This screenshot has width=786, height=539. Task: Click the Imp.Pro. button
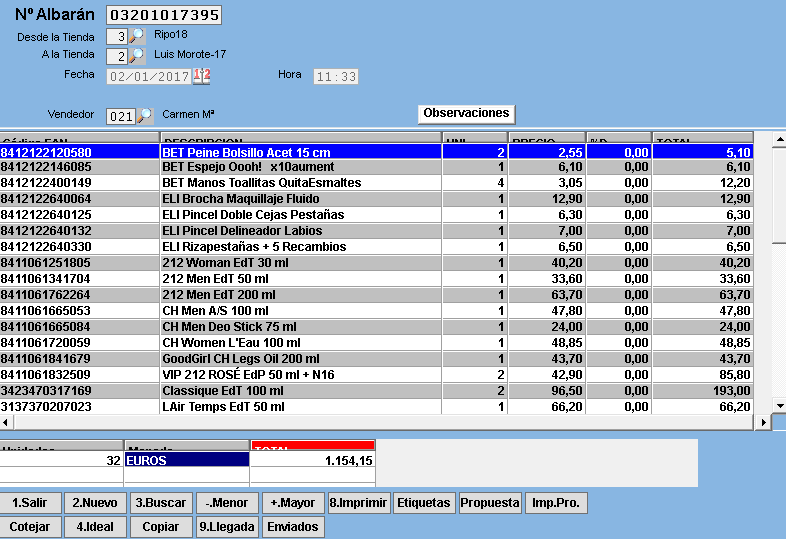[x=556, y=503]
